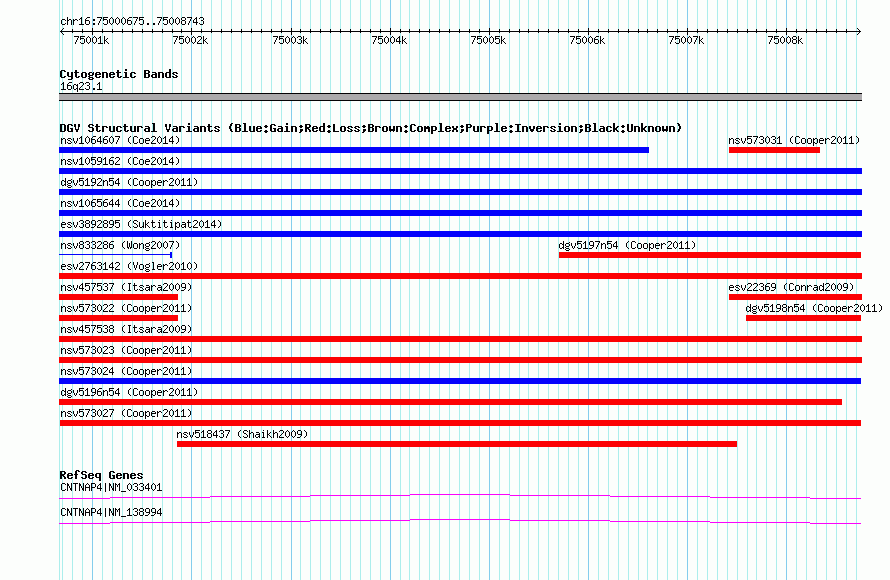Click the 75008k ruler tick label
This screenshot has height=580, width=890.
(785, 40)
